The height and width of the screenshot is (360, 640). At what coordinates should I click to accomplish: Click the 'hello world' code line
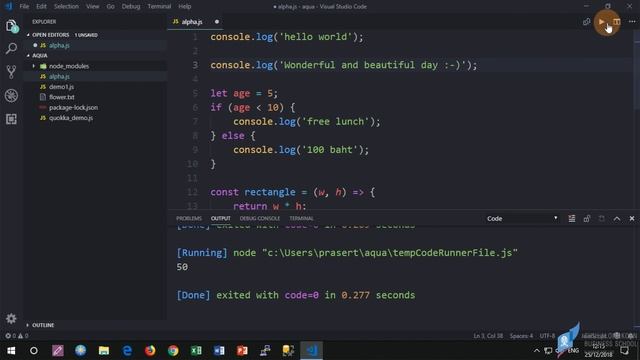tap(287, 37)
